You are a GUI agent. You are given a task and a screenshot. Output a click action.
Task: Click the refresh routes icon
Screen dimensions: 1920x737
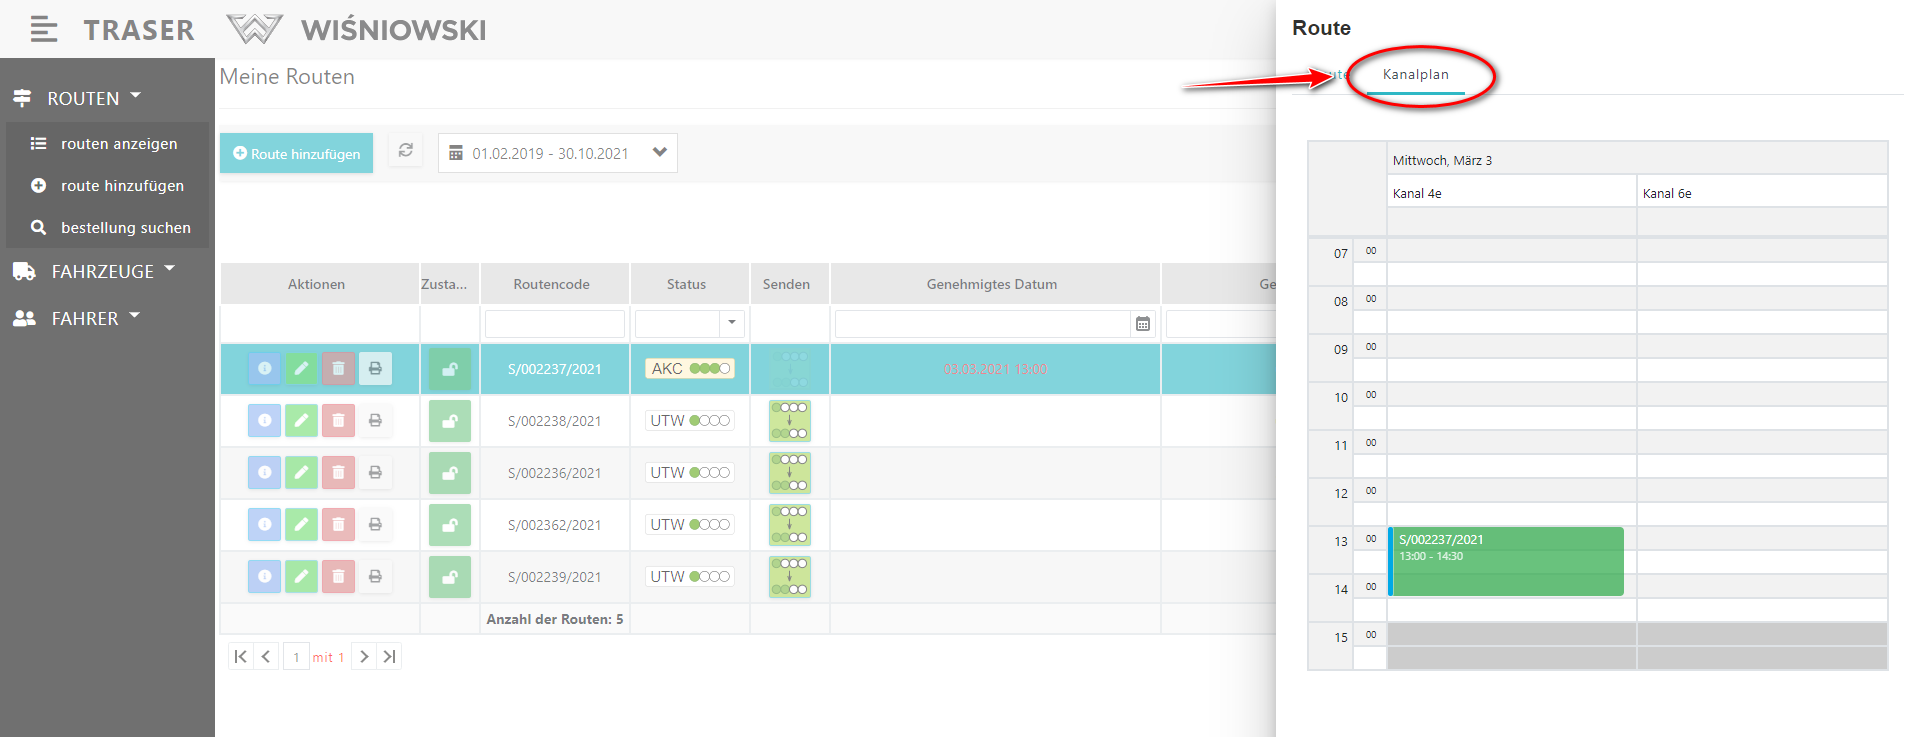pyautogui.click(x=405, y=151)
